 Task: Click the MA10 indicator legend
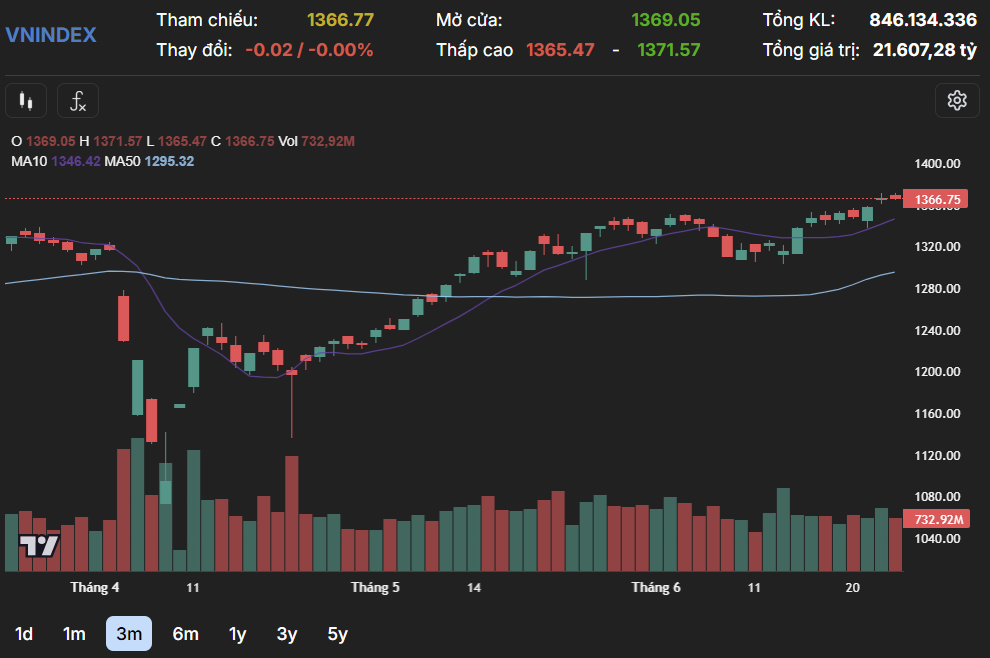click(56, 161)
